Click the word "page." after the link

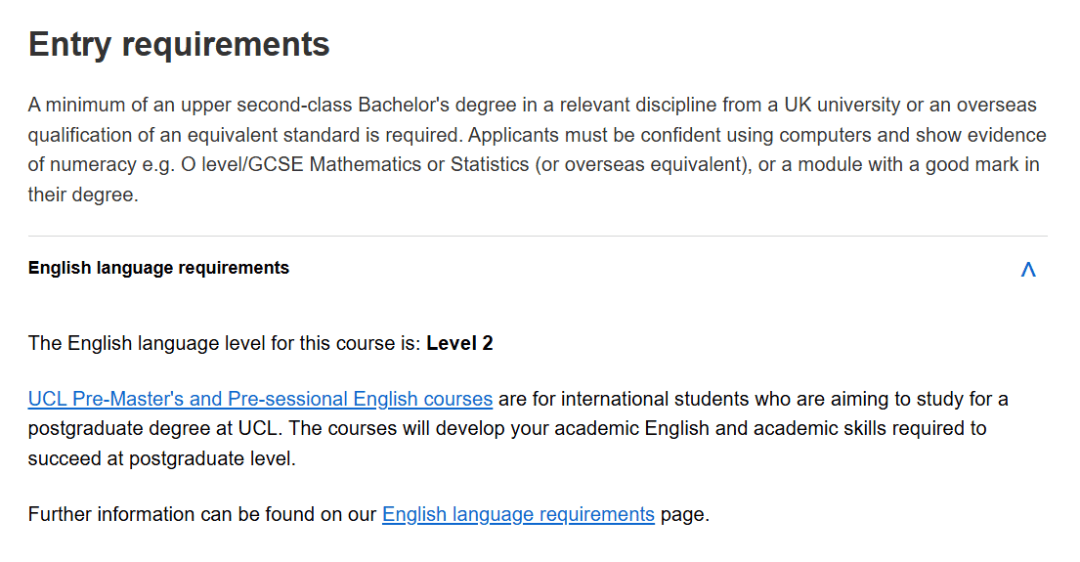685,515
